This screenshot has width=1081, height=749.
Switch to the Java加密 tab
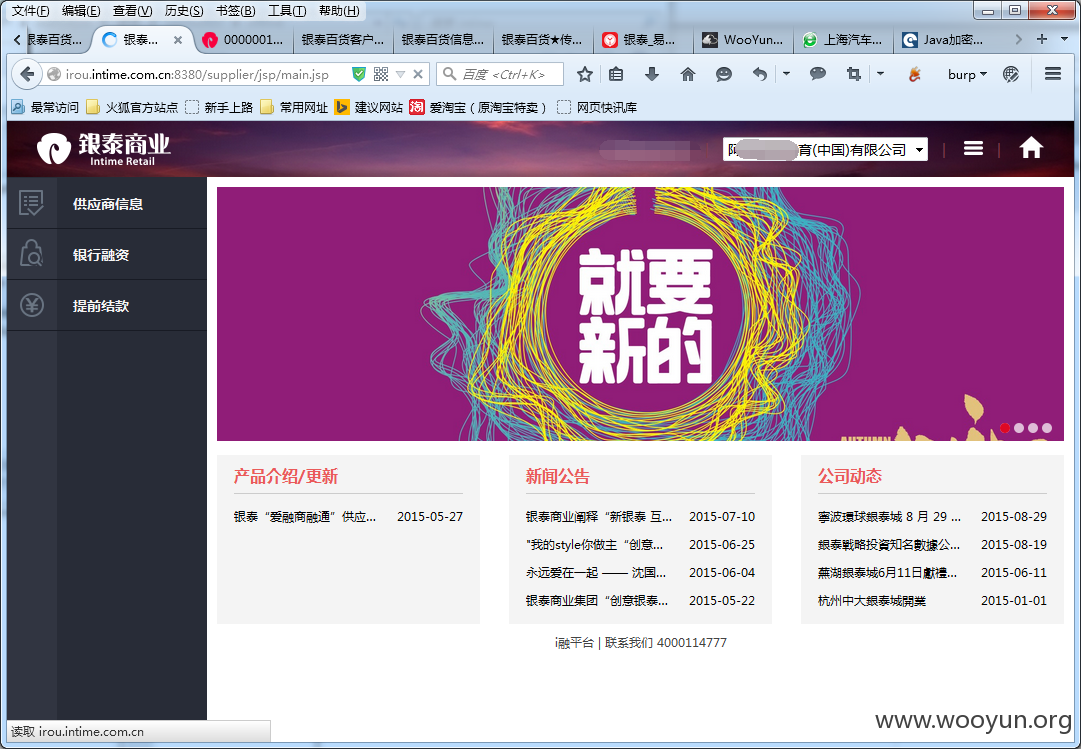pos(943,39)
